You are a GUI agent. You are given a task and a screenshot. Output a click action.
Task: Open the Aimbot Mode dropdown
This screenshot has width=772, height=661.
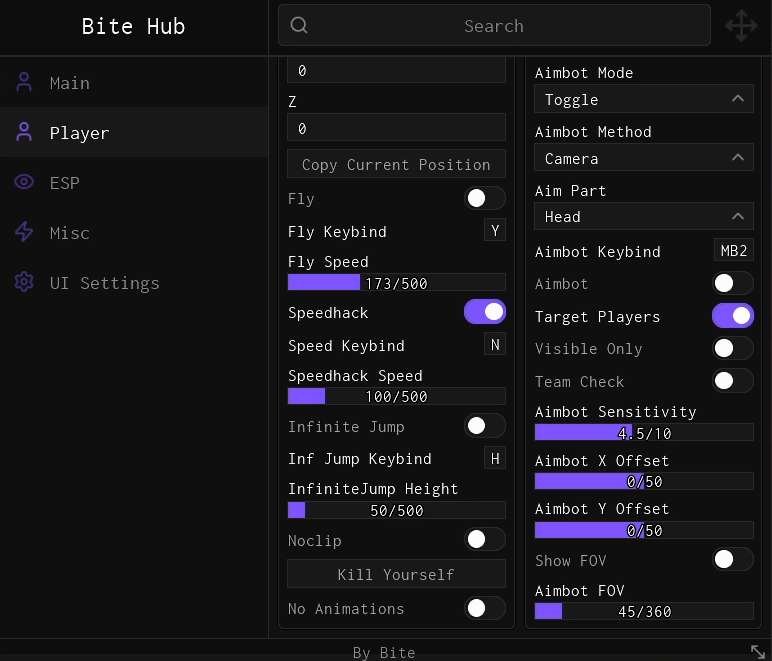pyautogui.click(x=643, y=100)
